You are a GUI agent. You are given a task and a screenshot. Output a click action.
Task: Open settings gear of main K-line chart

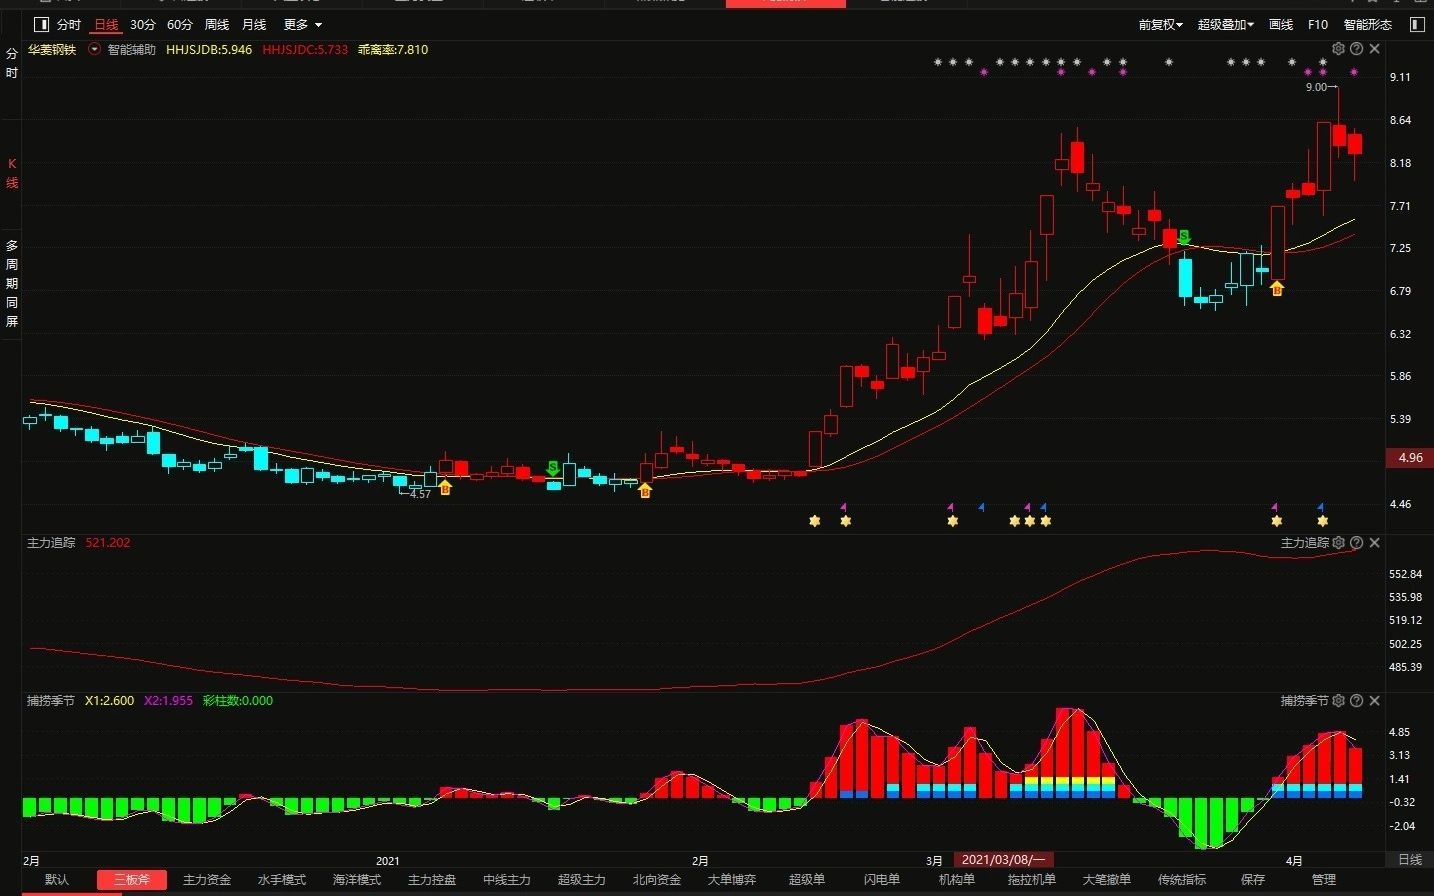tap(1339, 49)
